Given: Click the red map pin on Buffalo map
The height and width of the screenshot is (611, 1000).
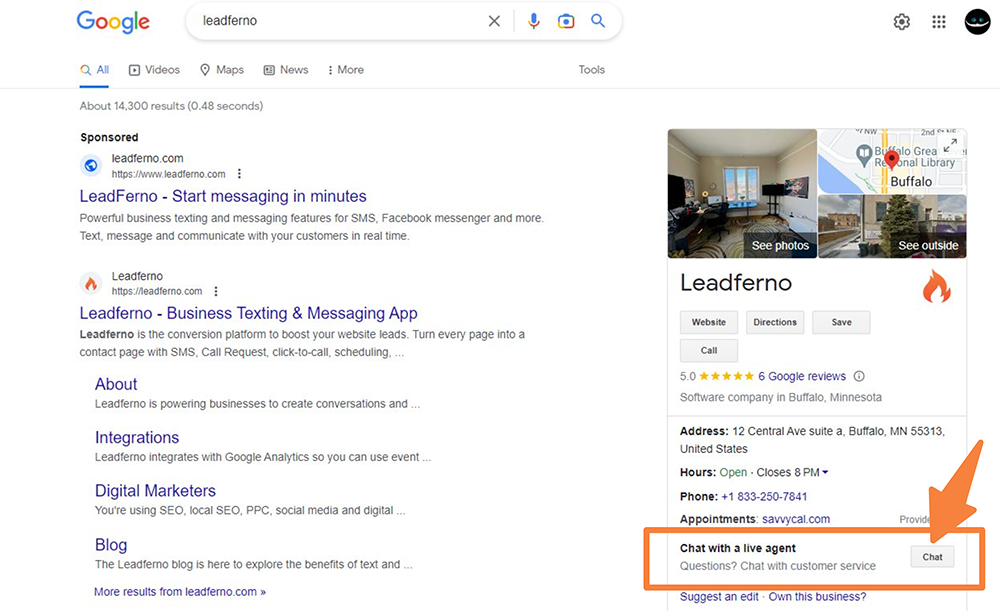Looking at the screenshot, I should (x=892, y=159).
